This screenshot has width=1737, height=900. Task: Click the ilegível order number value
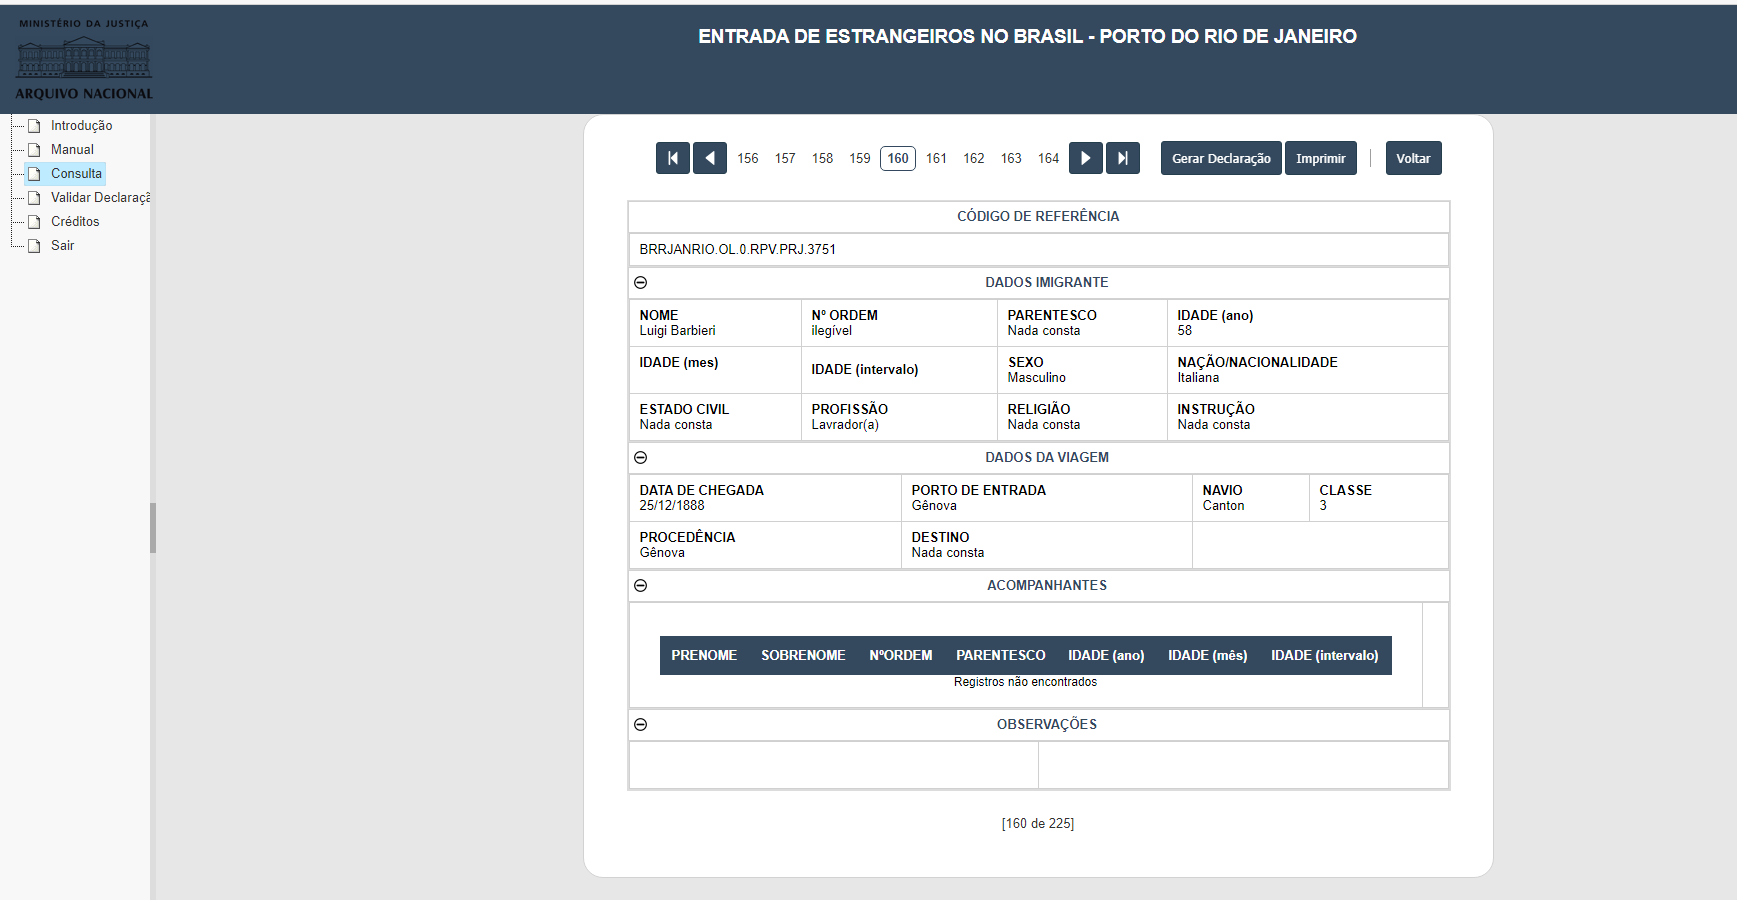tap(832, 331)
